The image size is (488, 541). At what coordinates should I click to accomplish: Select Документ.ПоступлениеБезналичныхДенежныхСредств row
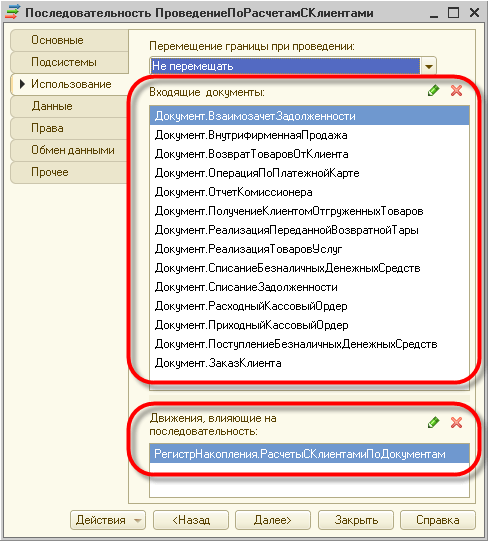[x=309, y=344]
